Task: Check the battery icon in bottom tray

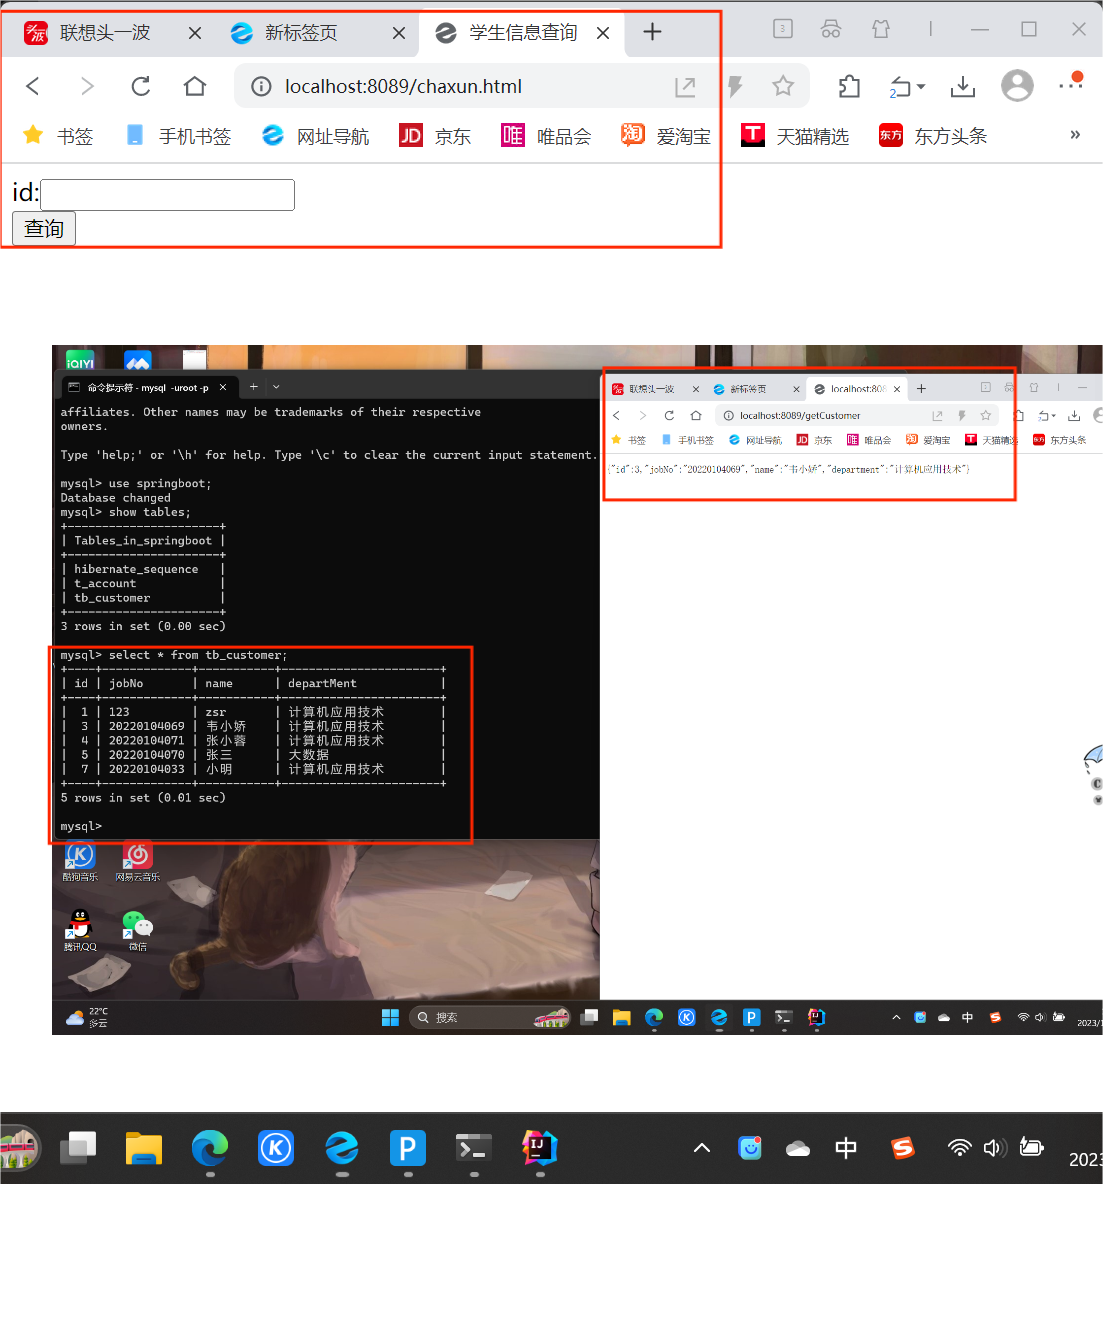Action: point(1031,1148)
